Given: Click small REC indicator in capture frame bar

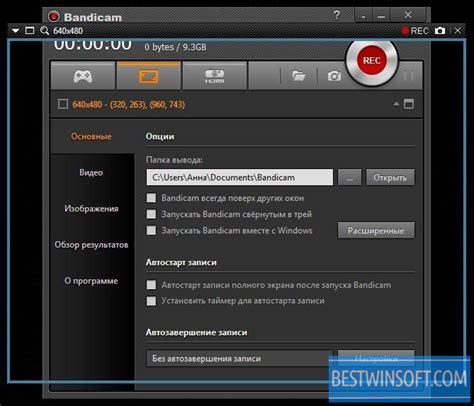Looking at the screenshot, I should pos(415,31).
